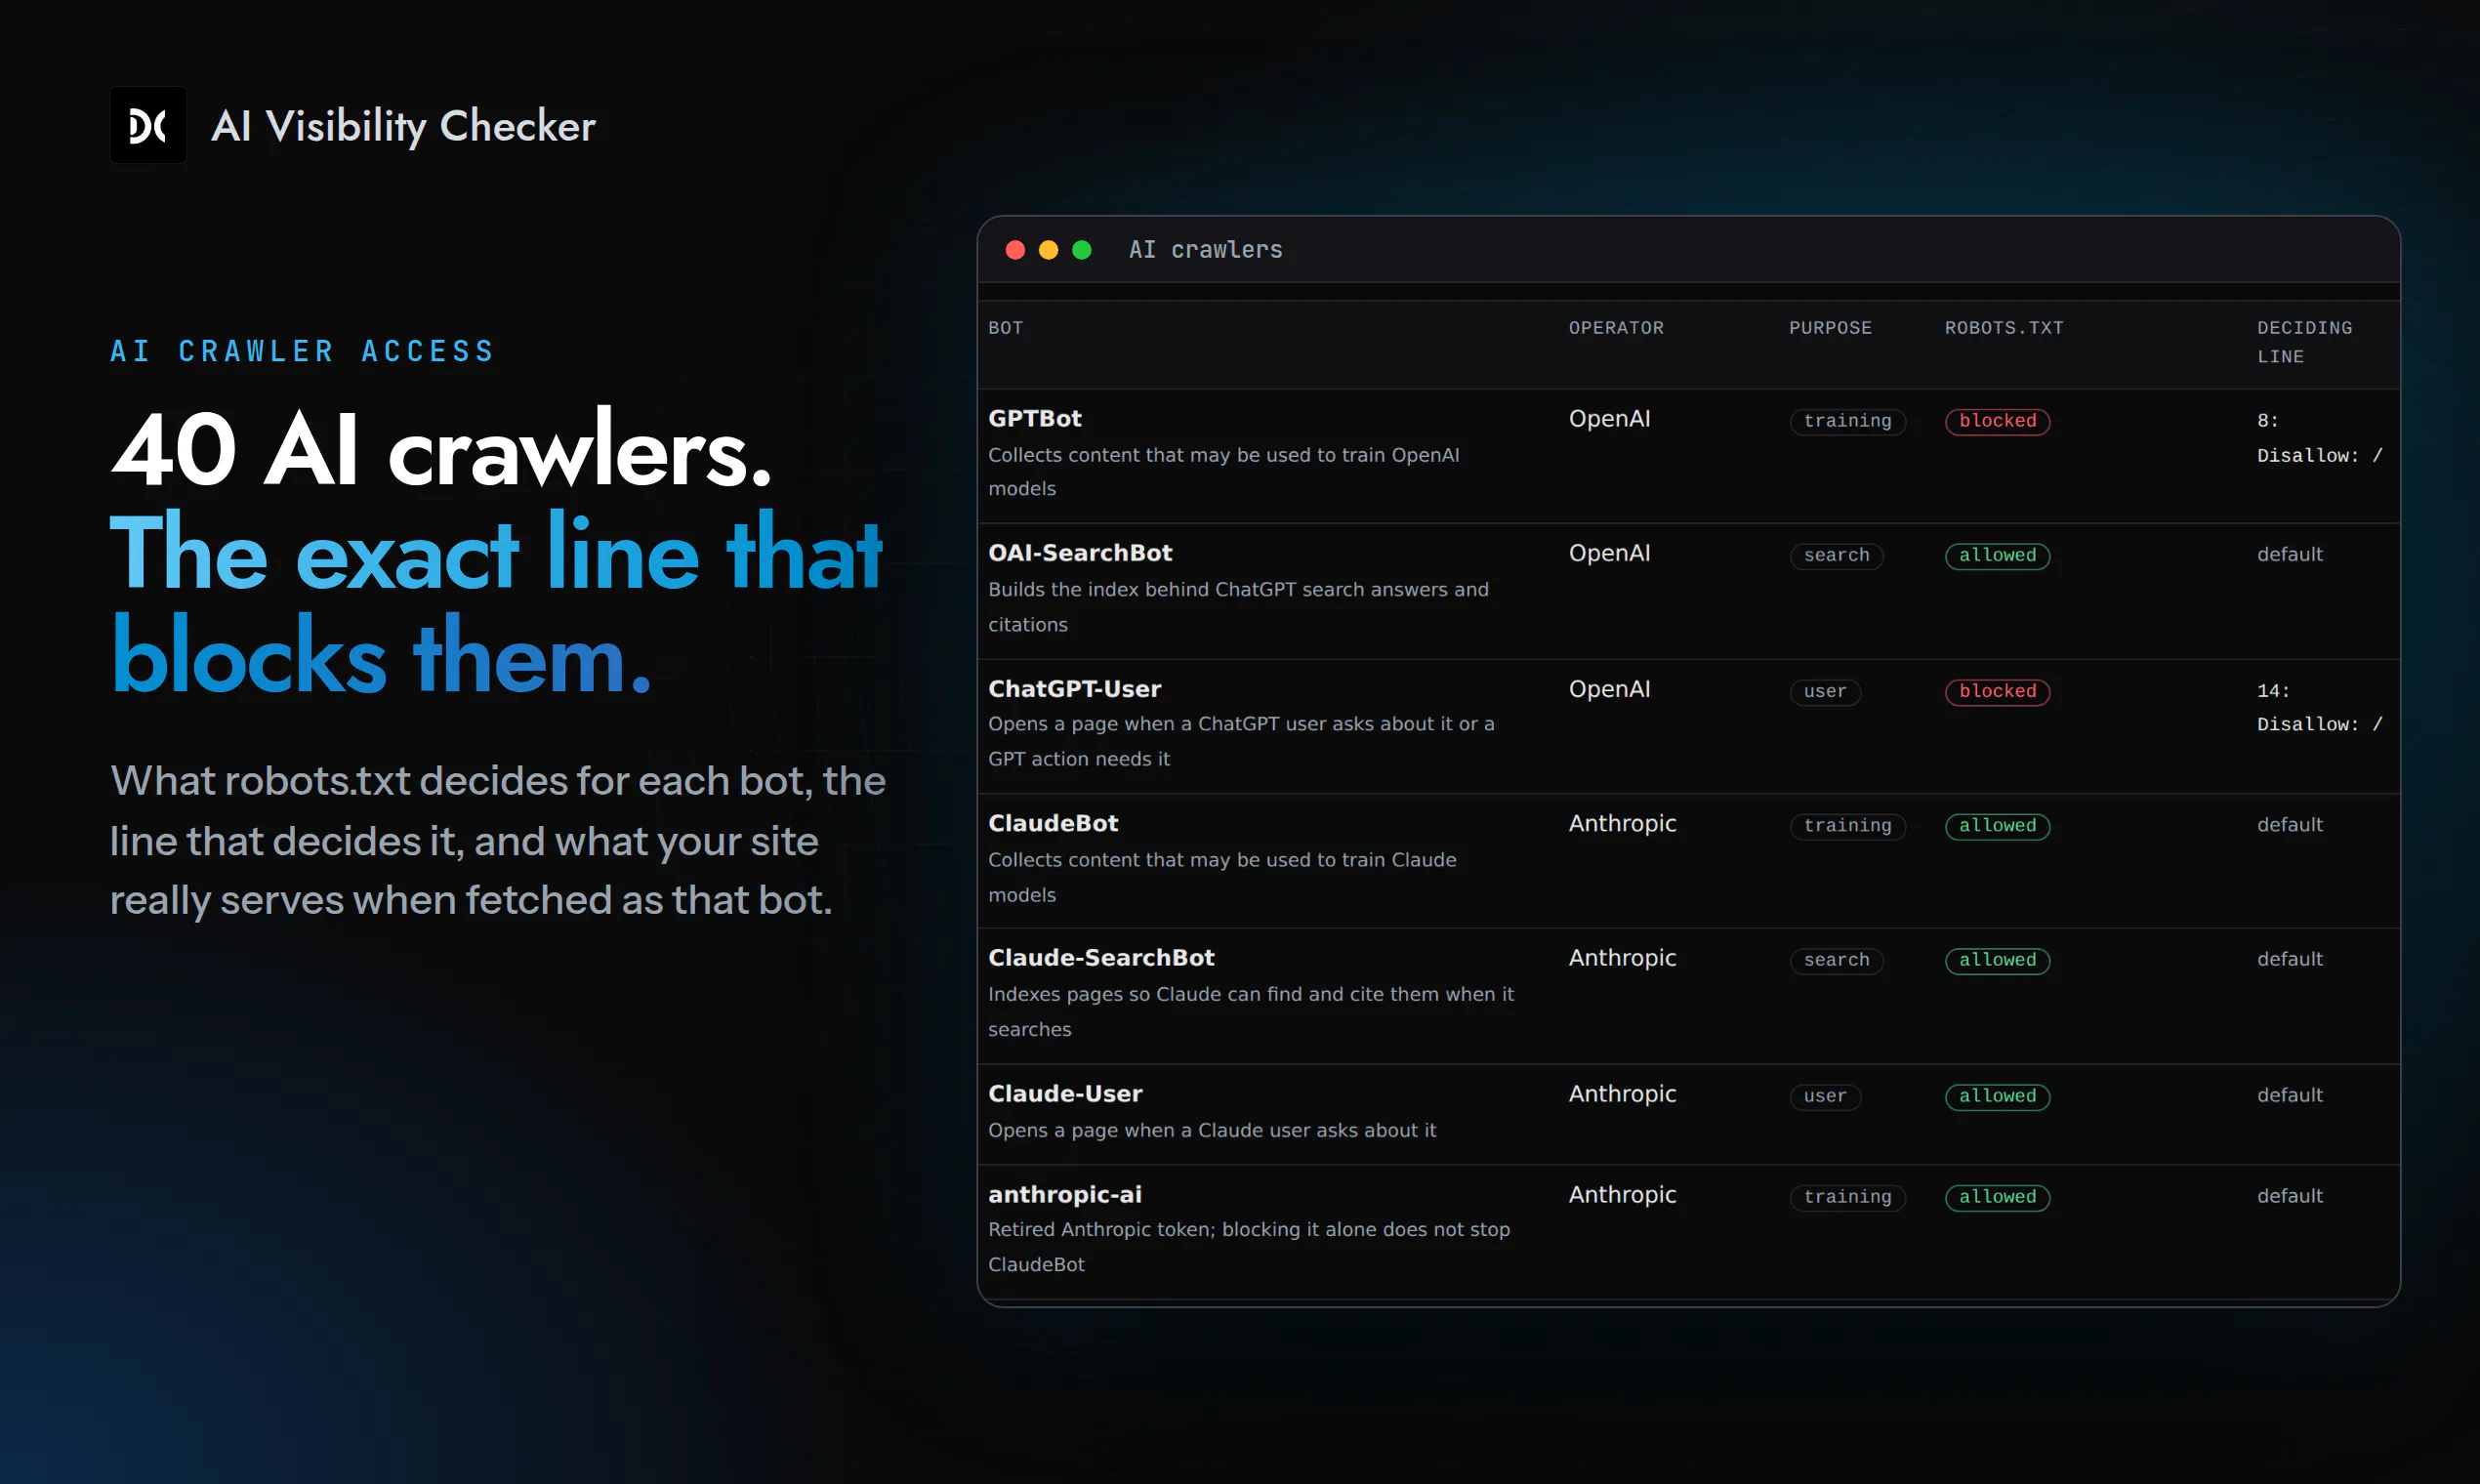Click the yellow window dot
Screen dimensions: 2480x1484
[x=1048, y=250]
